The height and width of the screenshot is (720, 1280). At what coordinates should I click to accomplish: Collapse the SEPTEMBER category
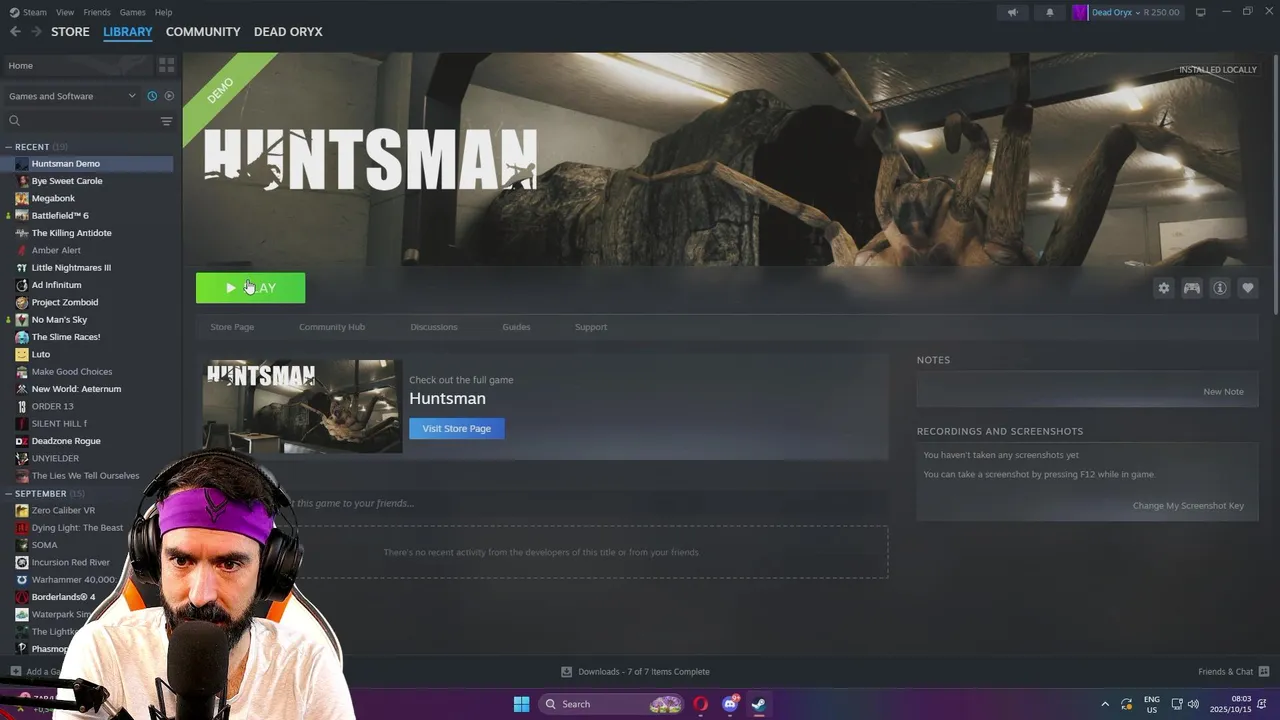coord(8,494)
